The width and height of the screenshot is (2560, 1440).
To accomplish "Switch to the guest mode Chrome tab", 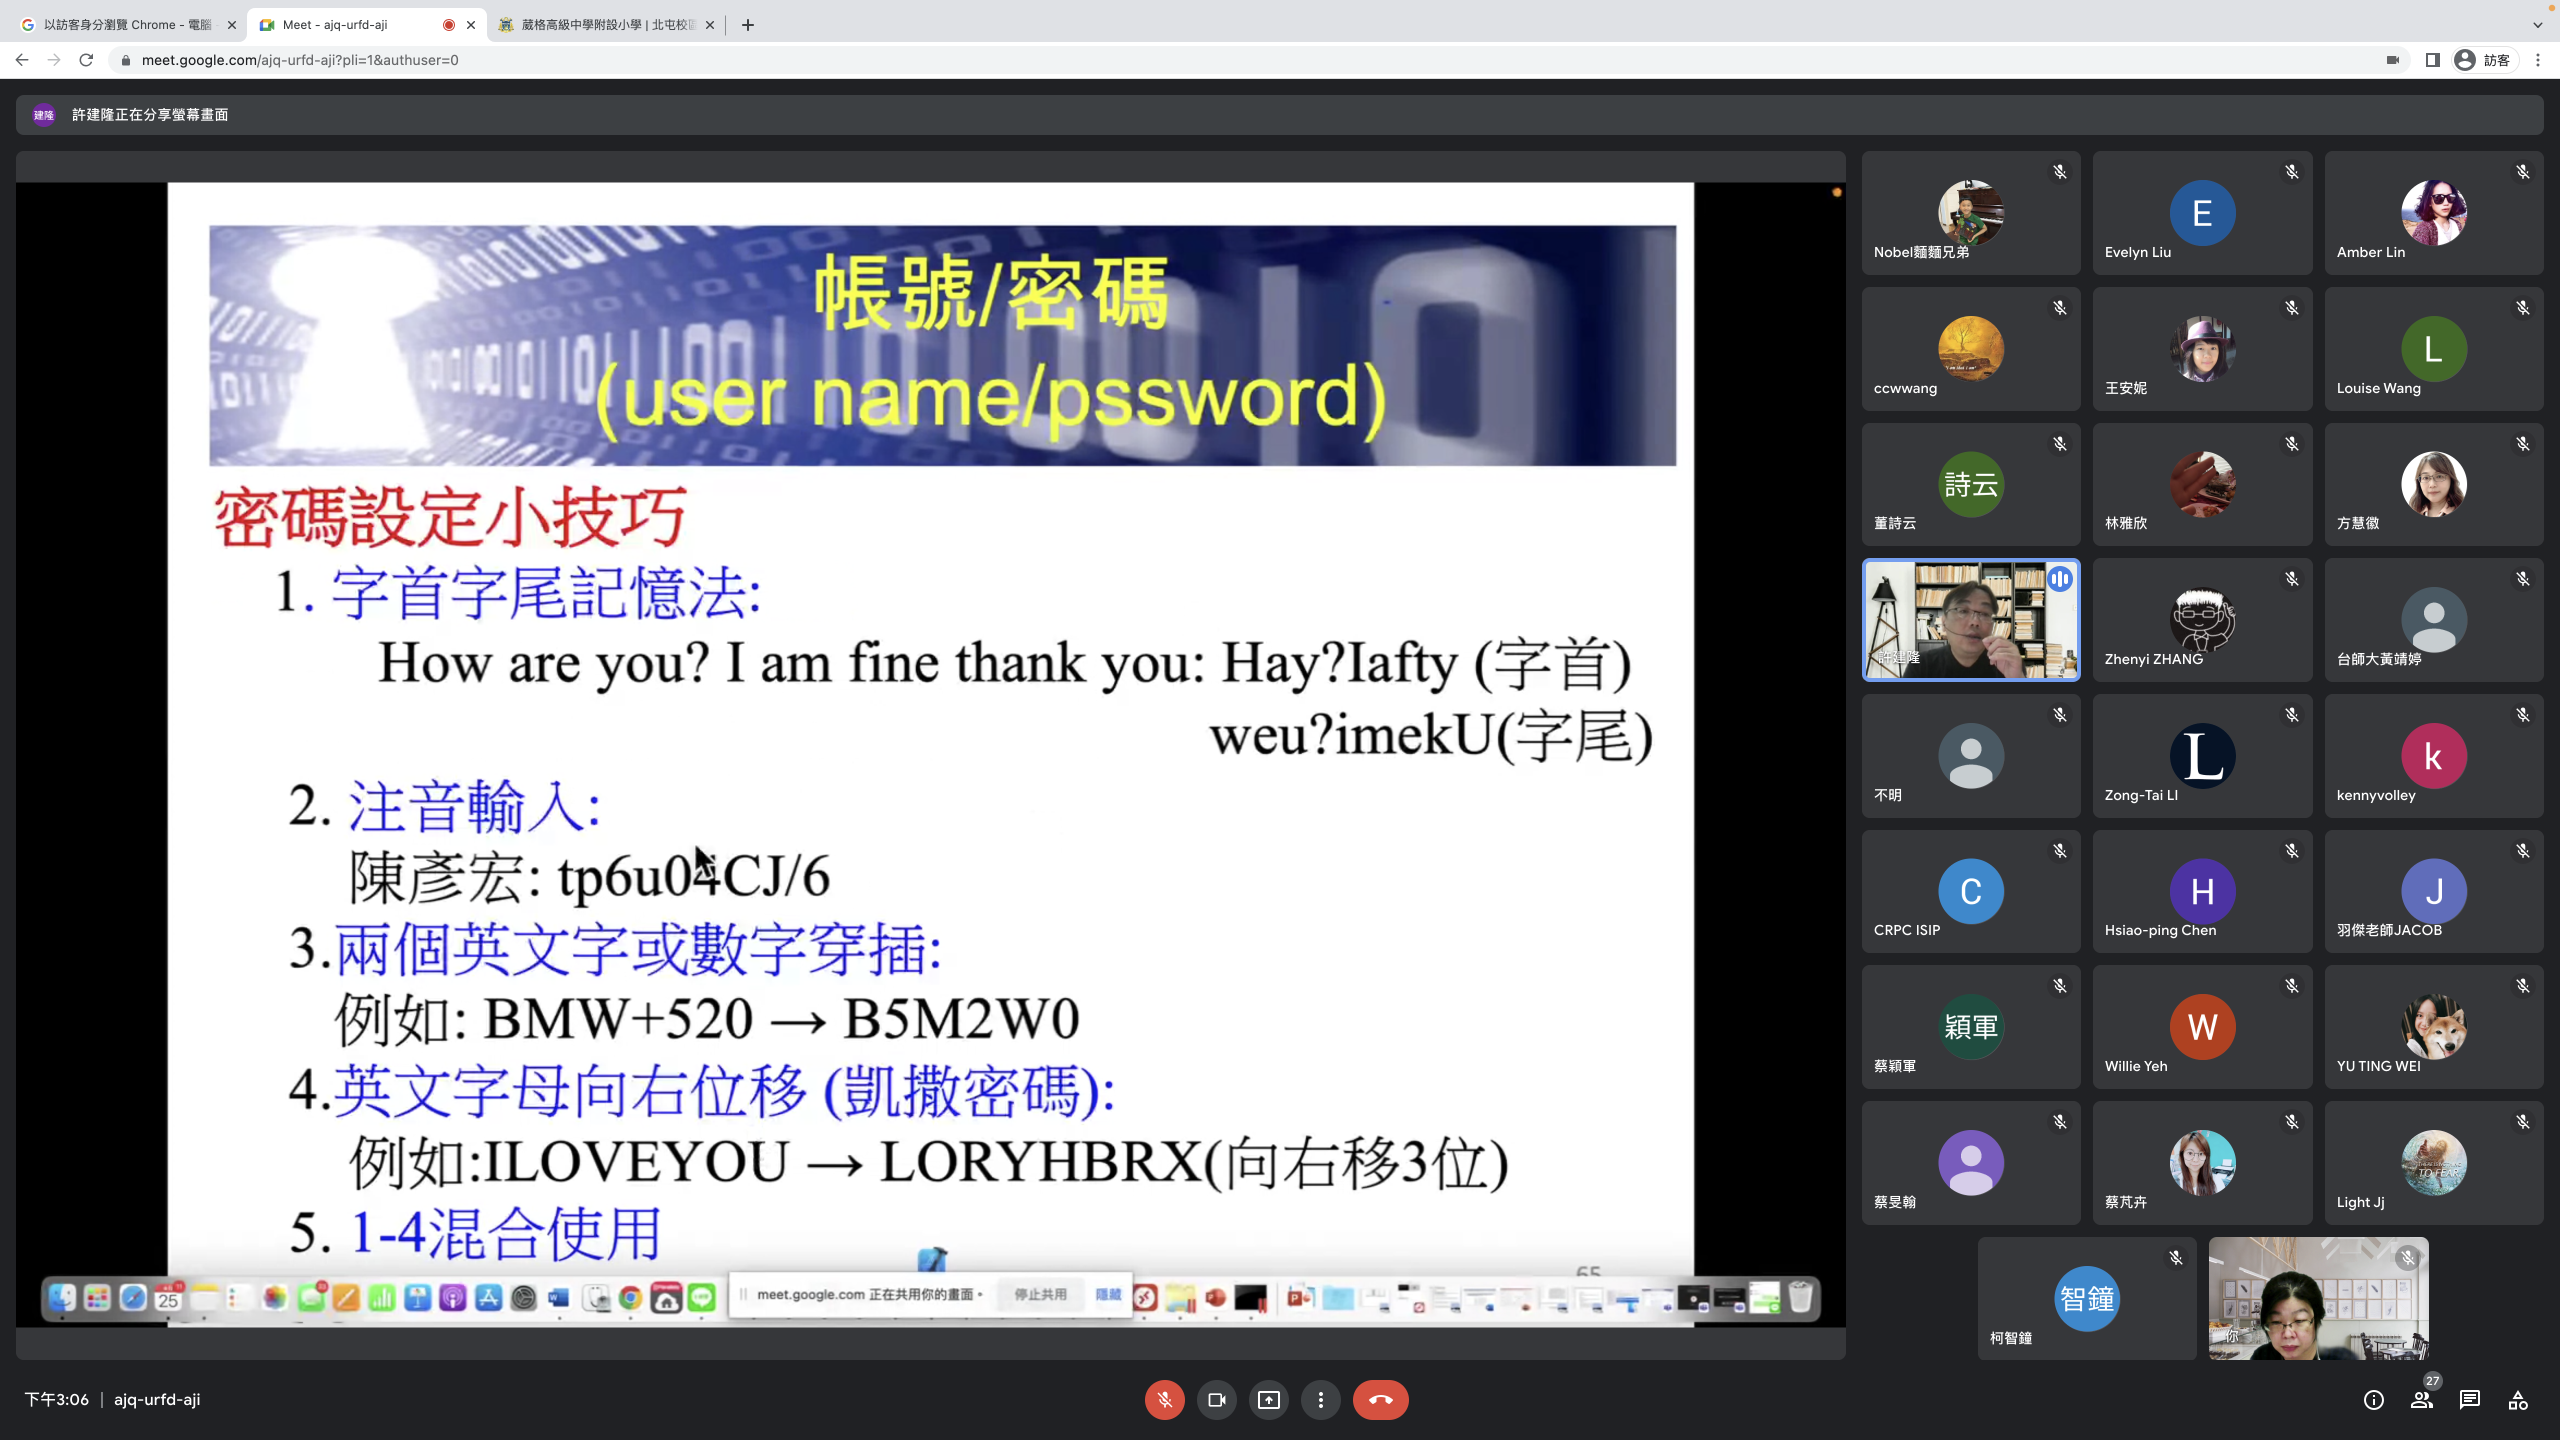I will click(x=125, y=25).
